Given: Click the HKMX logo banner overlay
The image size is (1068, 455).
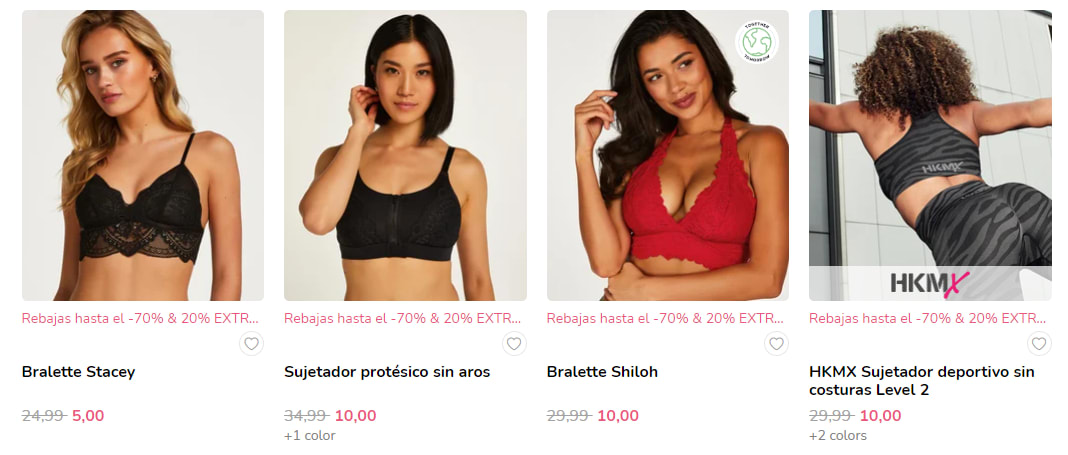Looking at the screenshot, I should (930, 283).
